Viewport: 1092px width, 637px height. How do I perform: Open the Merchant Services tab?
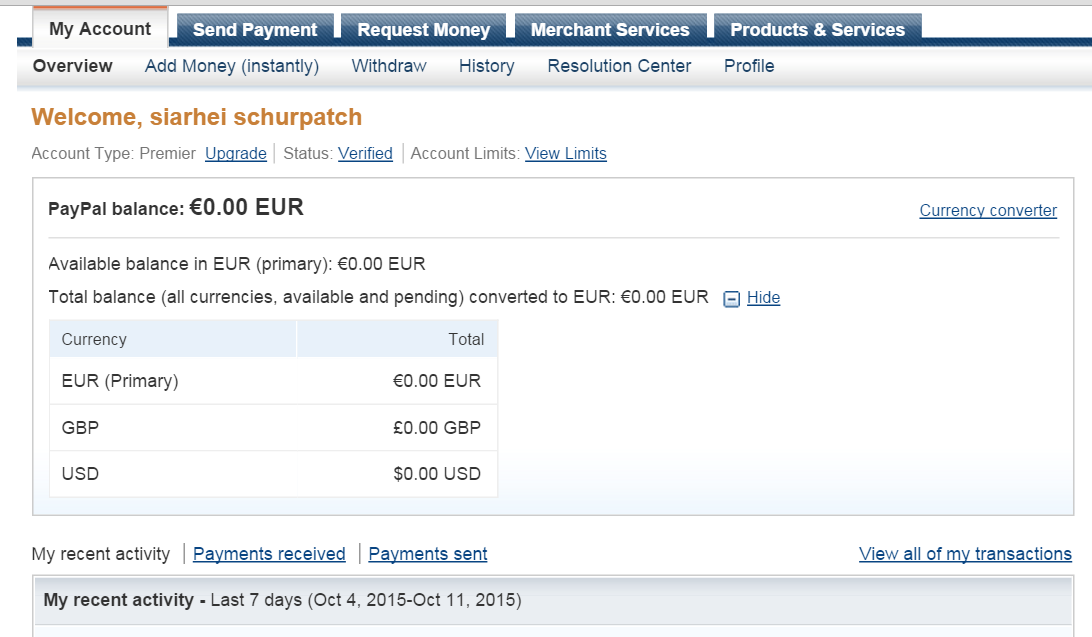click(610, 29)
